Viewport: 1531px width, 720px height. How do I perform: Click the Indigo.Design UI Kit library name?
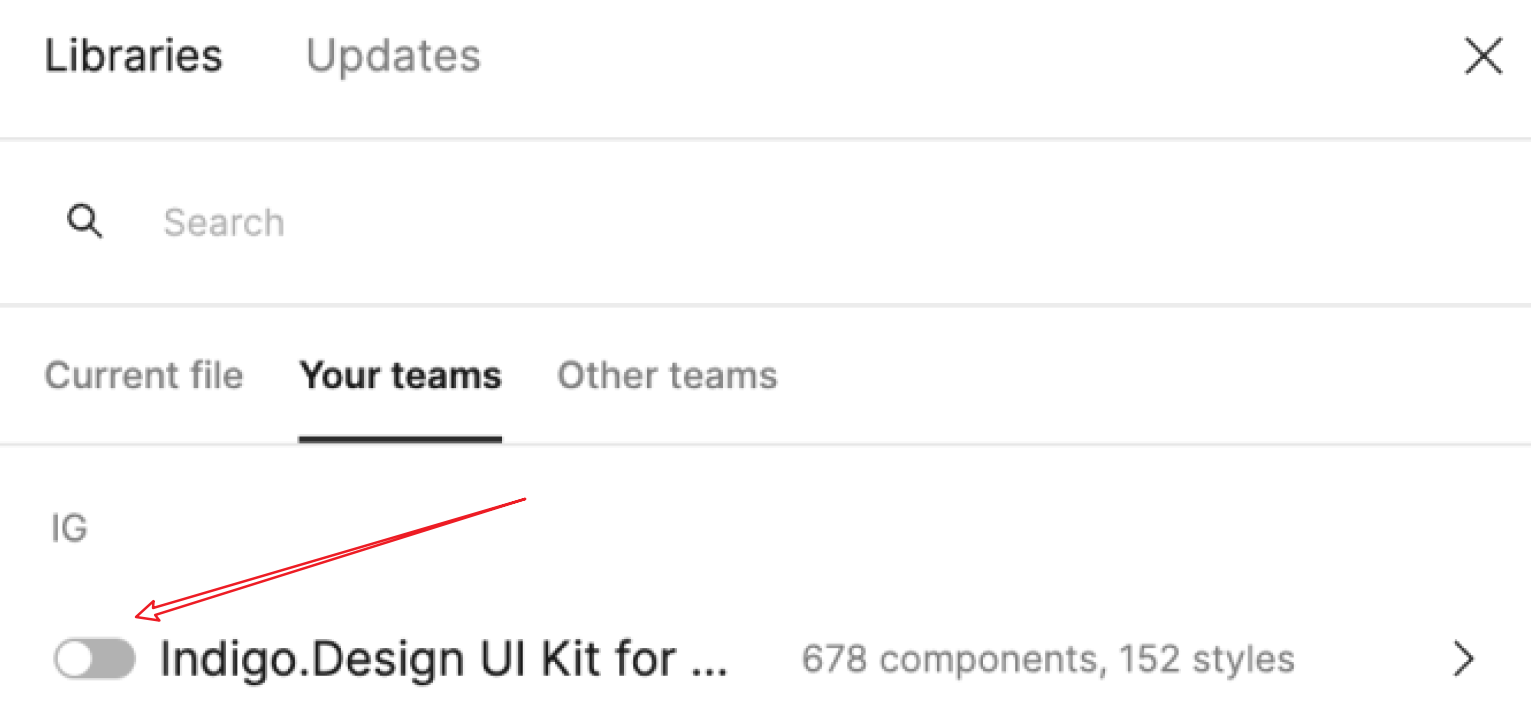pyautogui.click(x=443, y=660)
